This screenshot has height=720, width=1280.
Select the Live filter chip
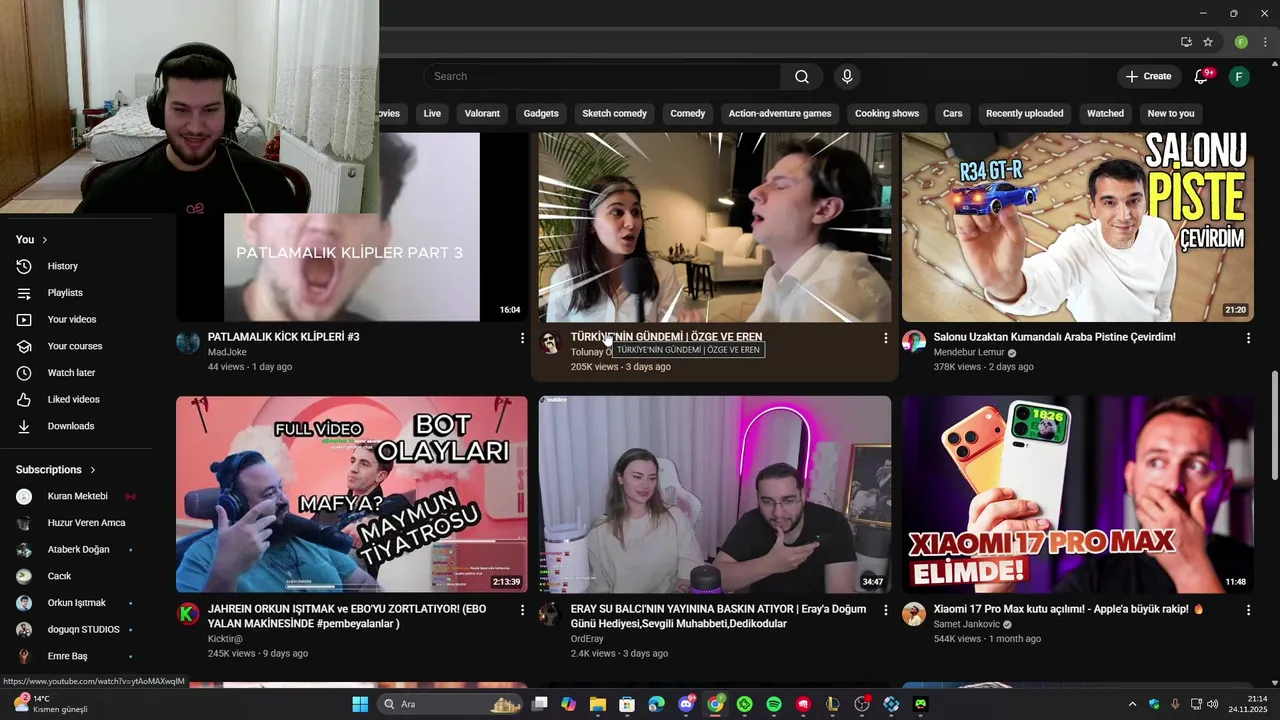[x=432, y=114]
